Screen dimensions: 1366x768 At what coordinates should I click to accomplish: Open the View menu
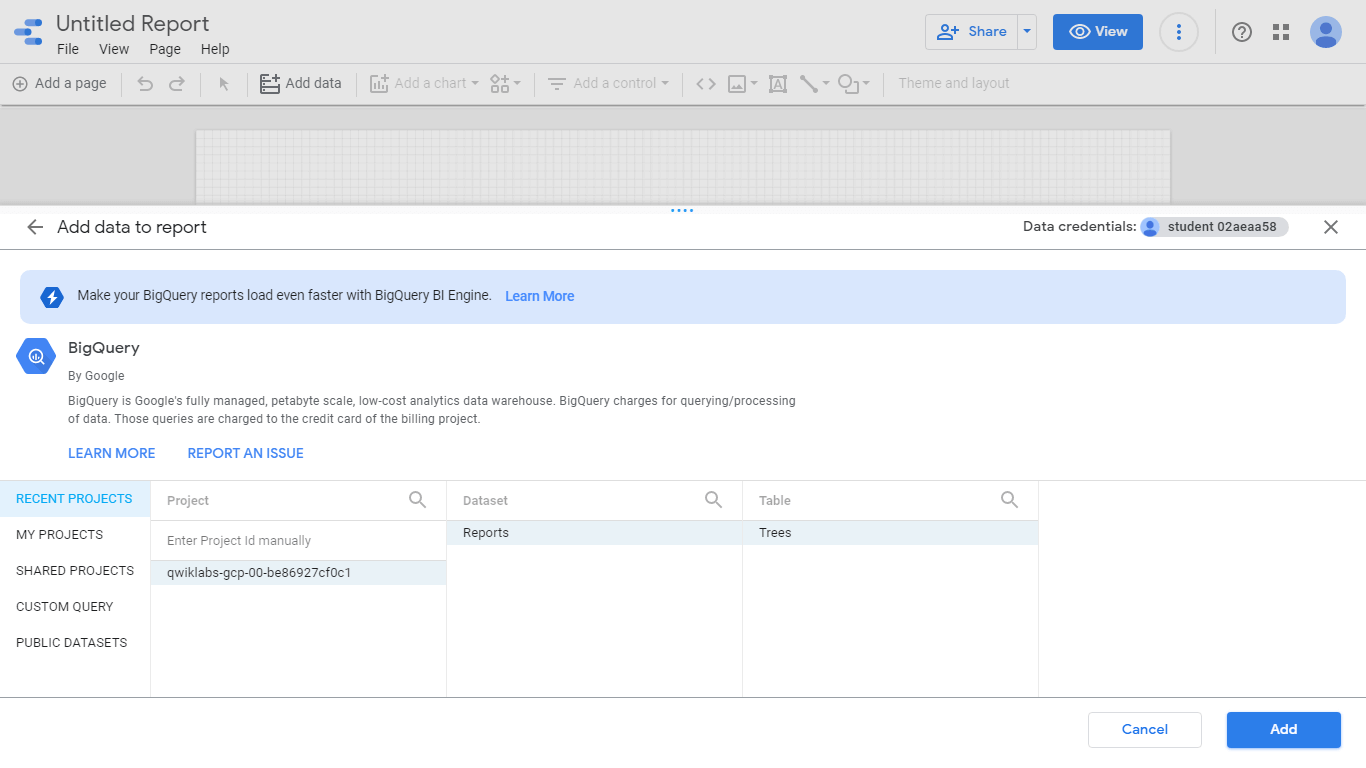tap(114, 49)
